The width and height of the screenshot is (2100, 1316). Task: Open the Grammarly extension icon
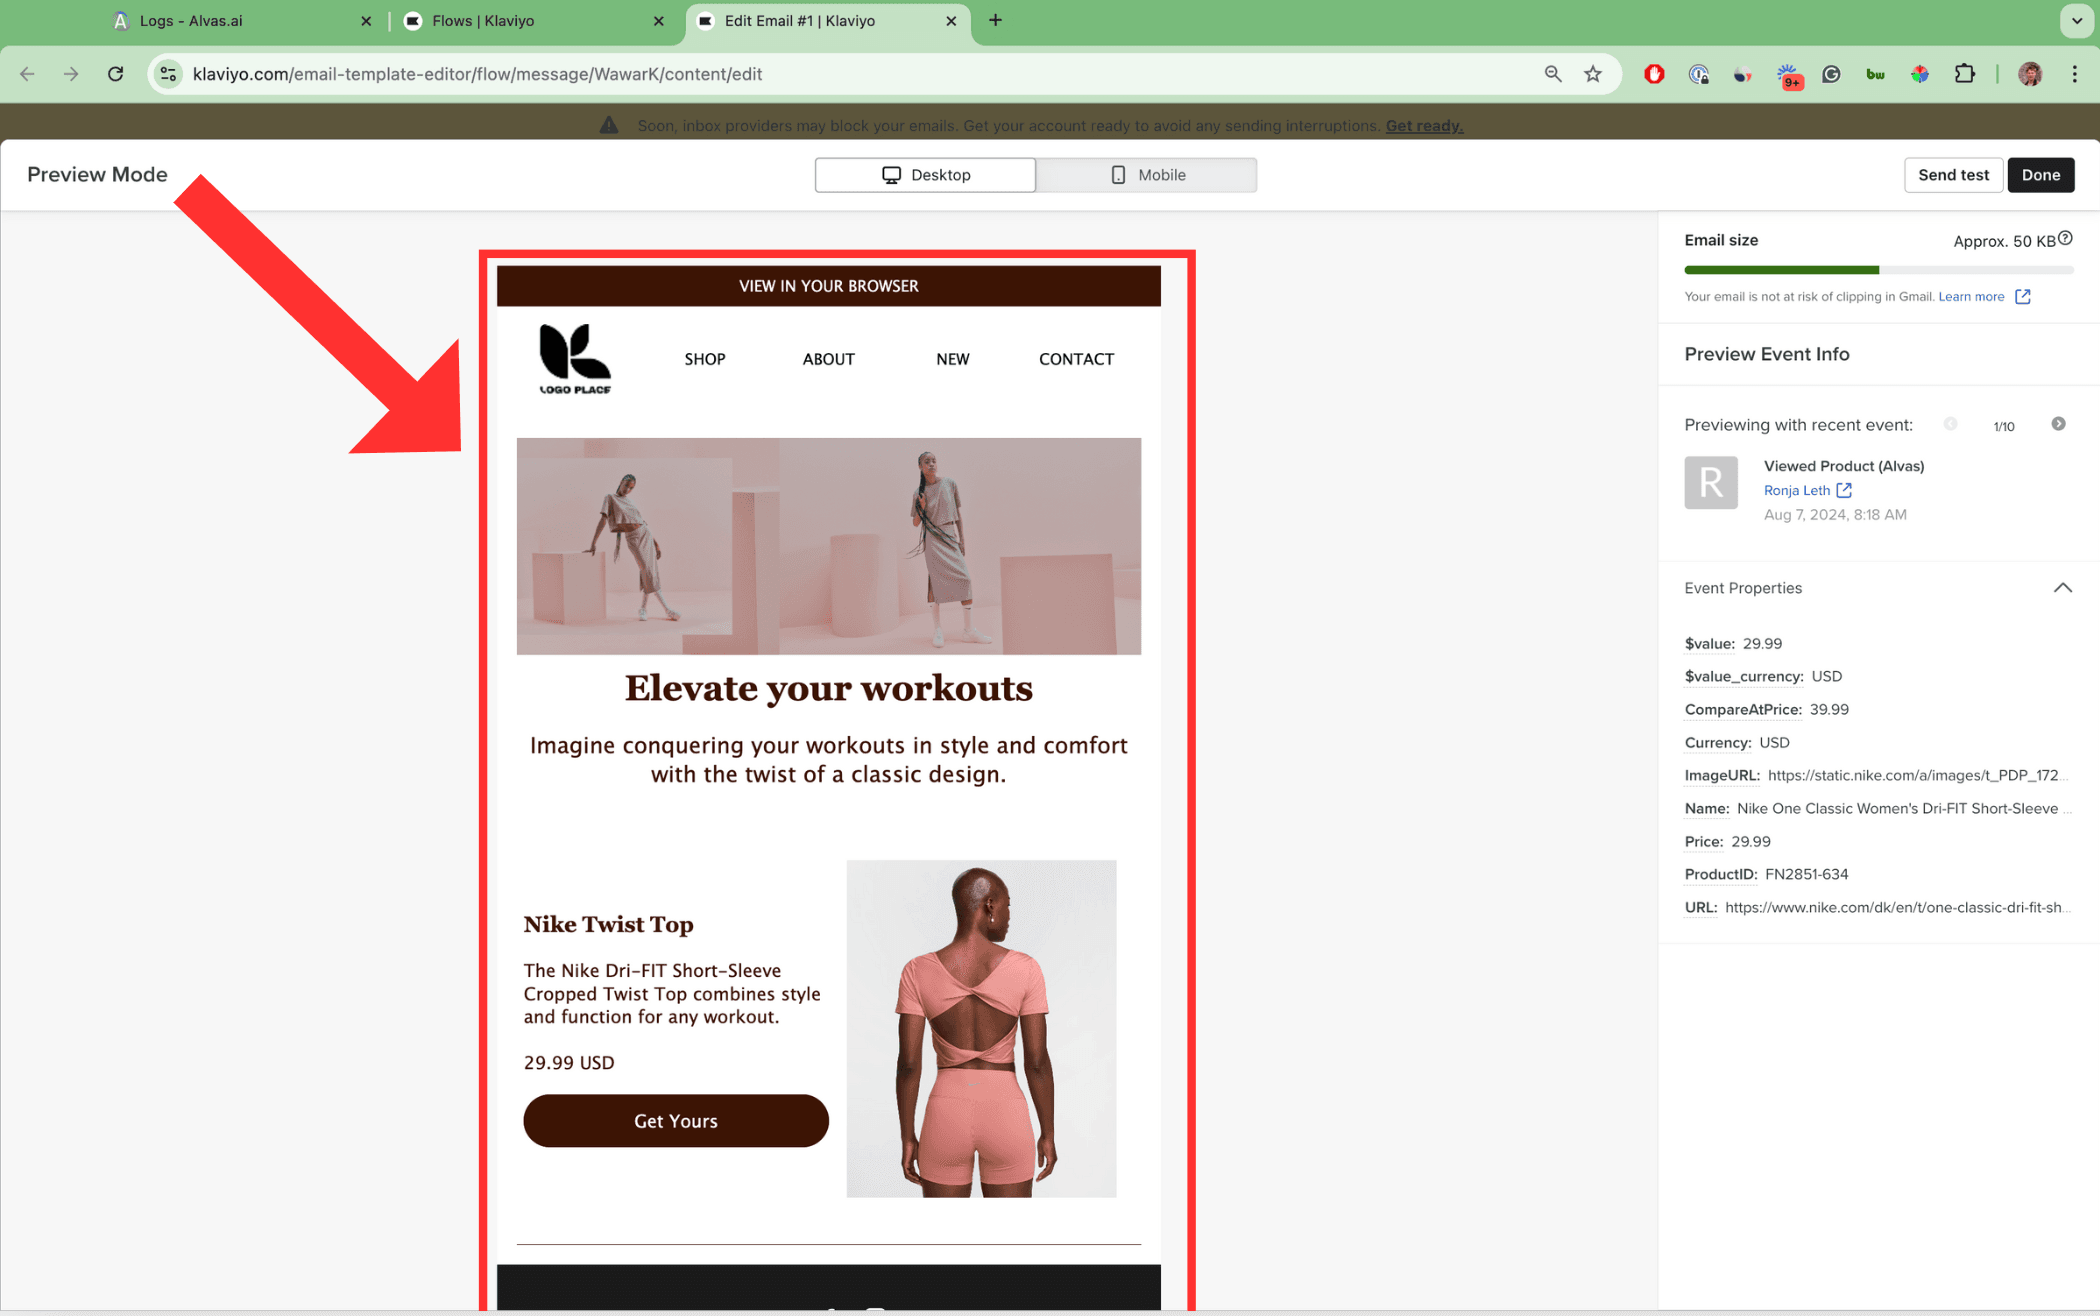click(x=1831, y=74)
